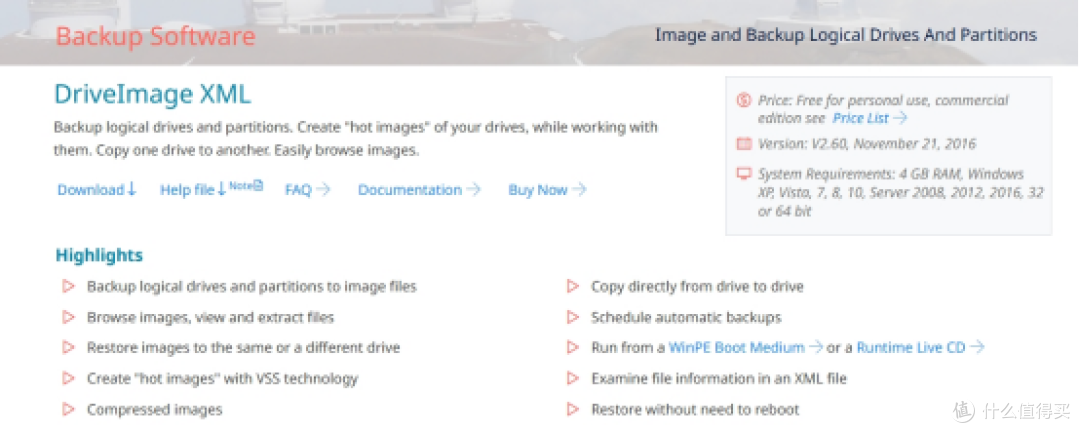Image resolution: width=1080 pixels, height=433 pixels.
Task: Click the triangle bullet beside Schedule automatic backups
Action: (x=572, y=317)
